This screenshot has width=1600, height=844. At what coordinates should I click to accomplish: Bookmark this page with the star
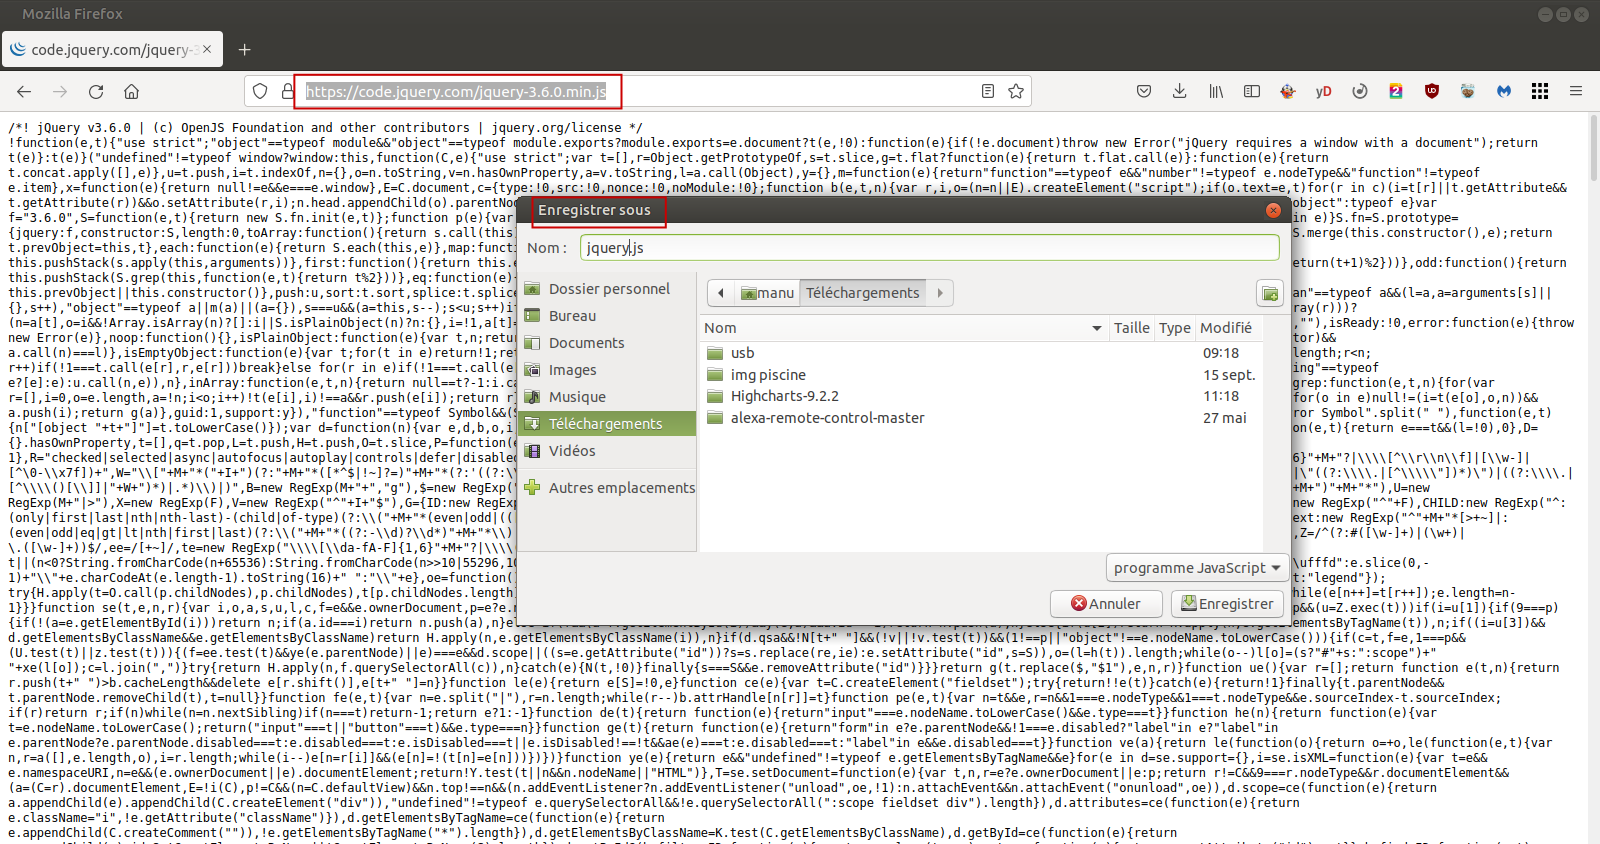1016,91
